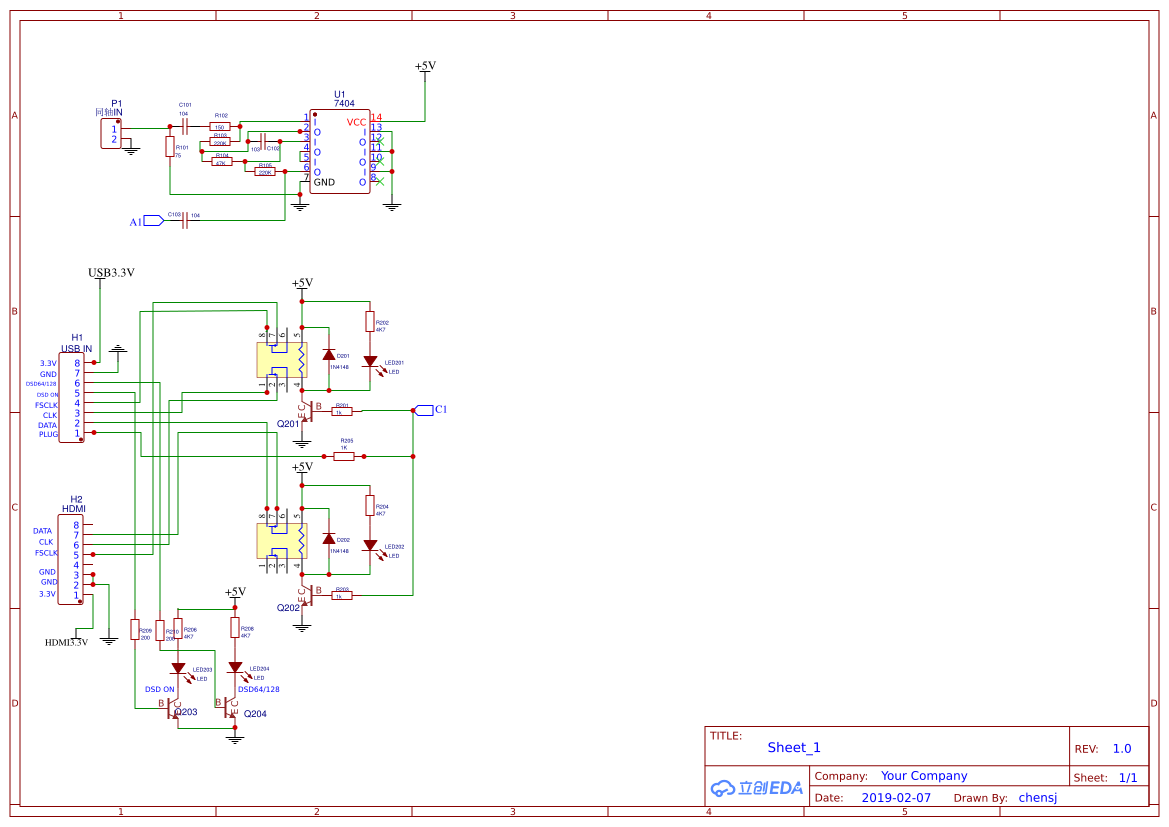Click the USB3.3V power label
The image size is (1169, 827).
[110, 272]
